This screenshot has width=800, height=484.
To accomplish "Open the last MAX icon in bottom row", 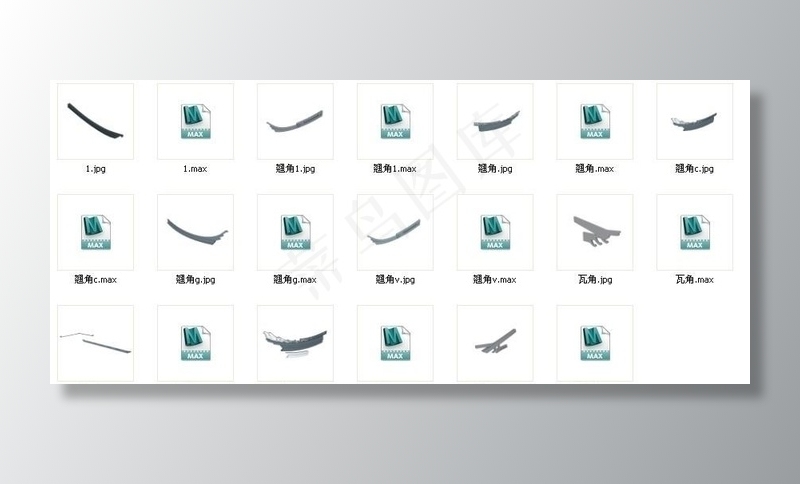I will (x=595, y=343).
